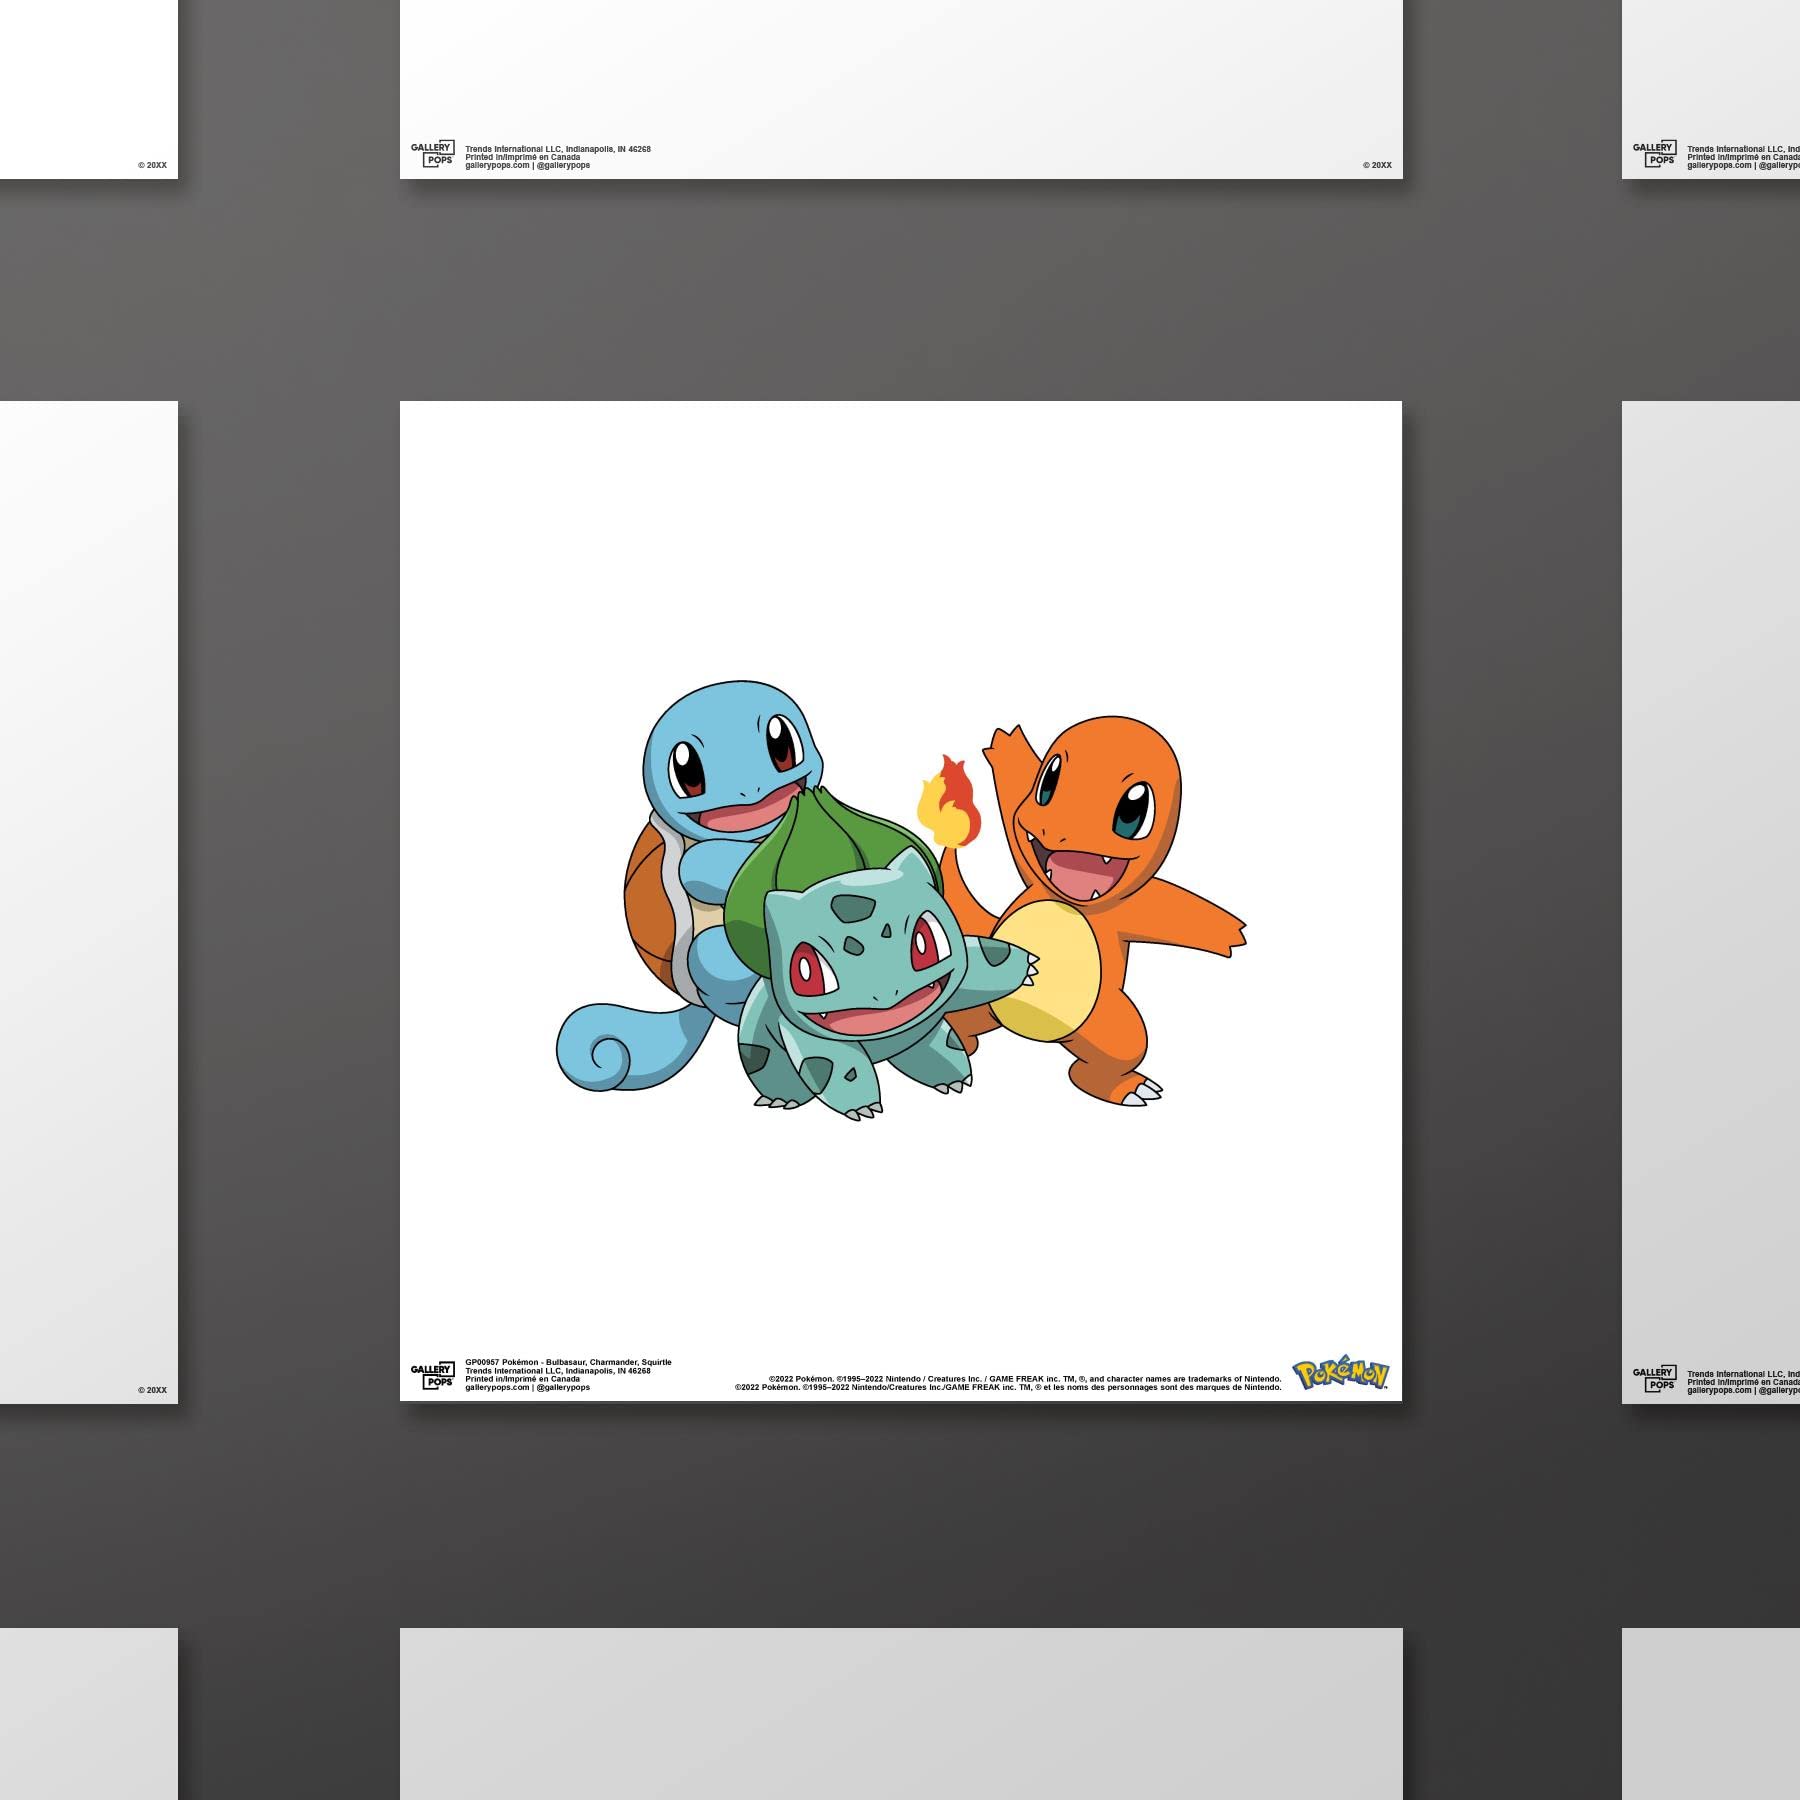This screenshot has height=1800, width=1800.
Task: Click '© 20XX' on the top-center poster
Action: [1376, 165]
